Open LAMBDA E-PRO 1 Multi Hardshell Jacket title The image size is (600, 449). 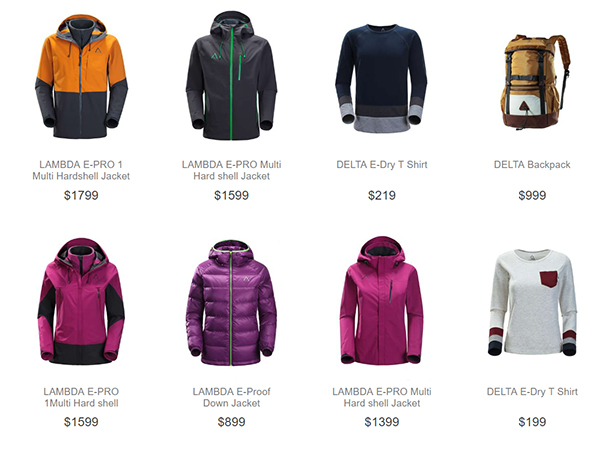tap(81, 170)
